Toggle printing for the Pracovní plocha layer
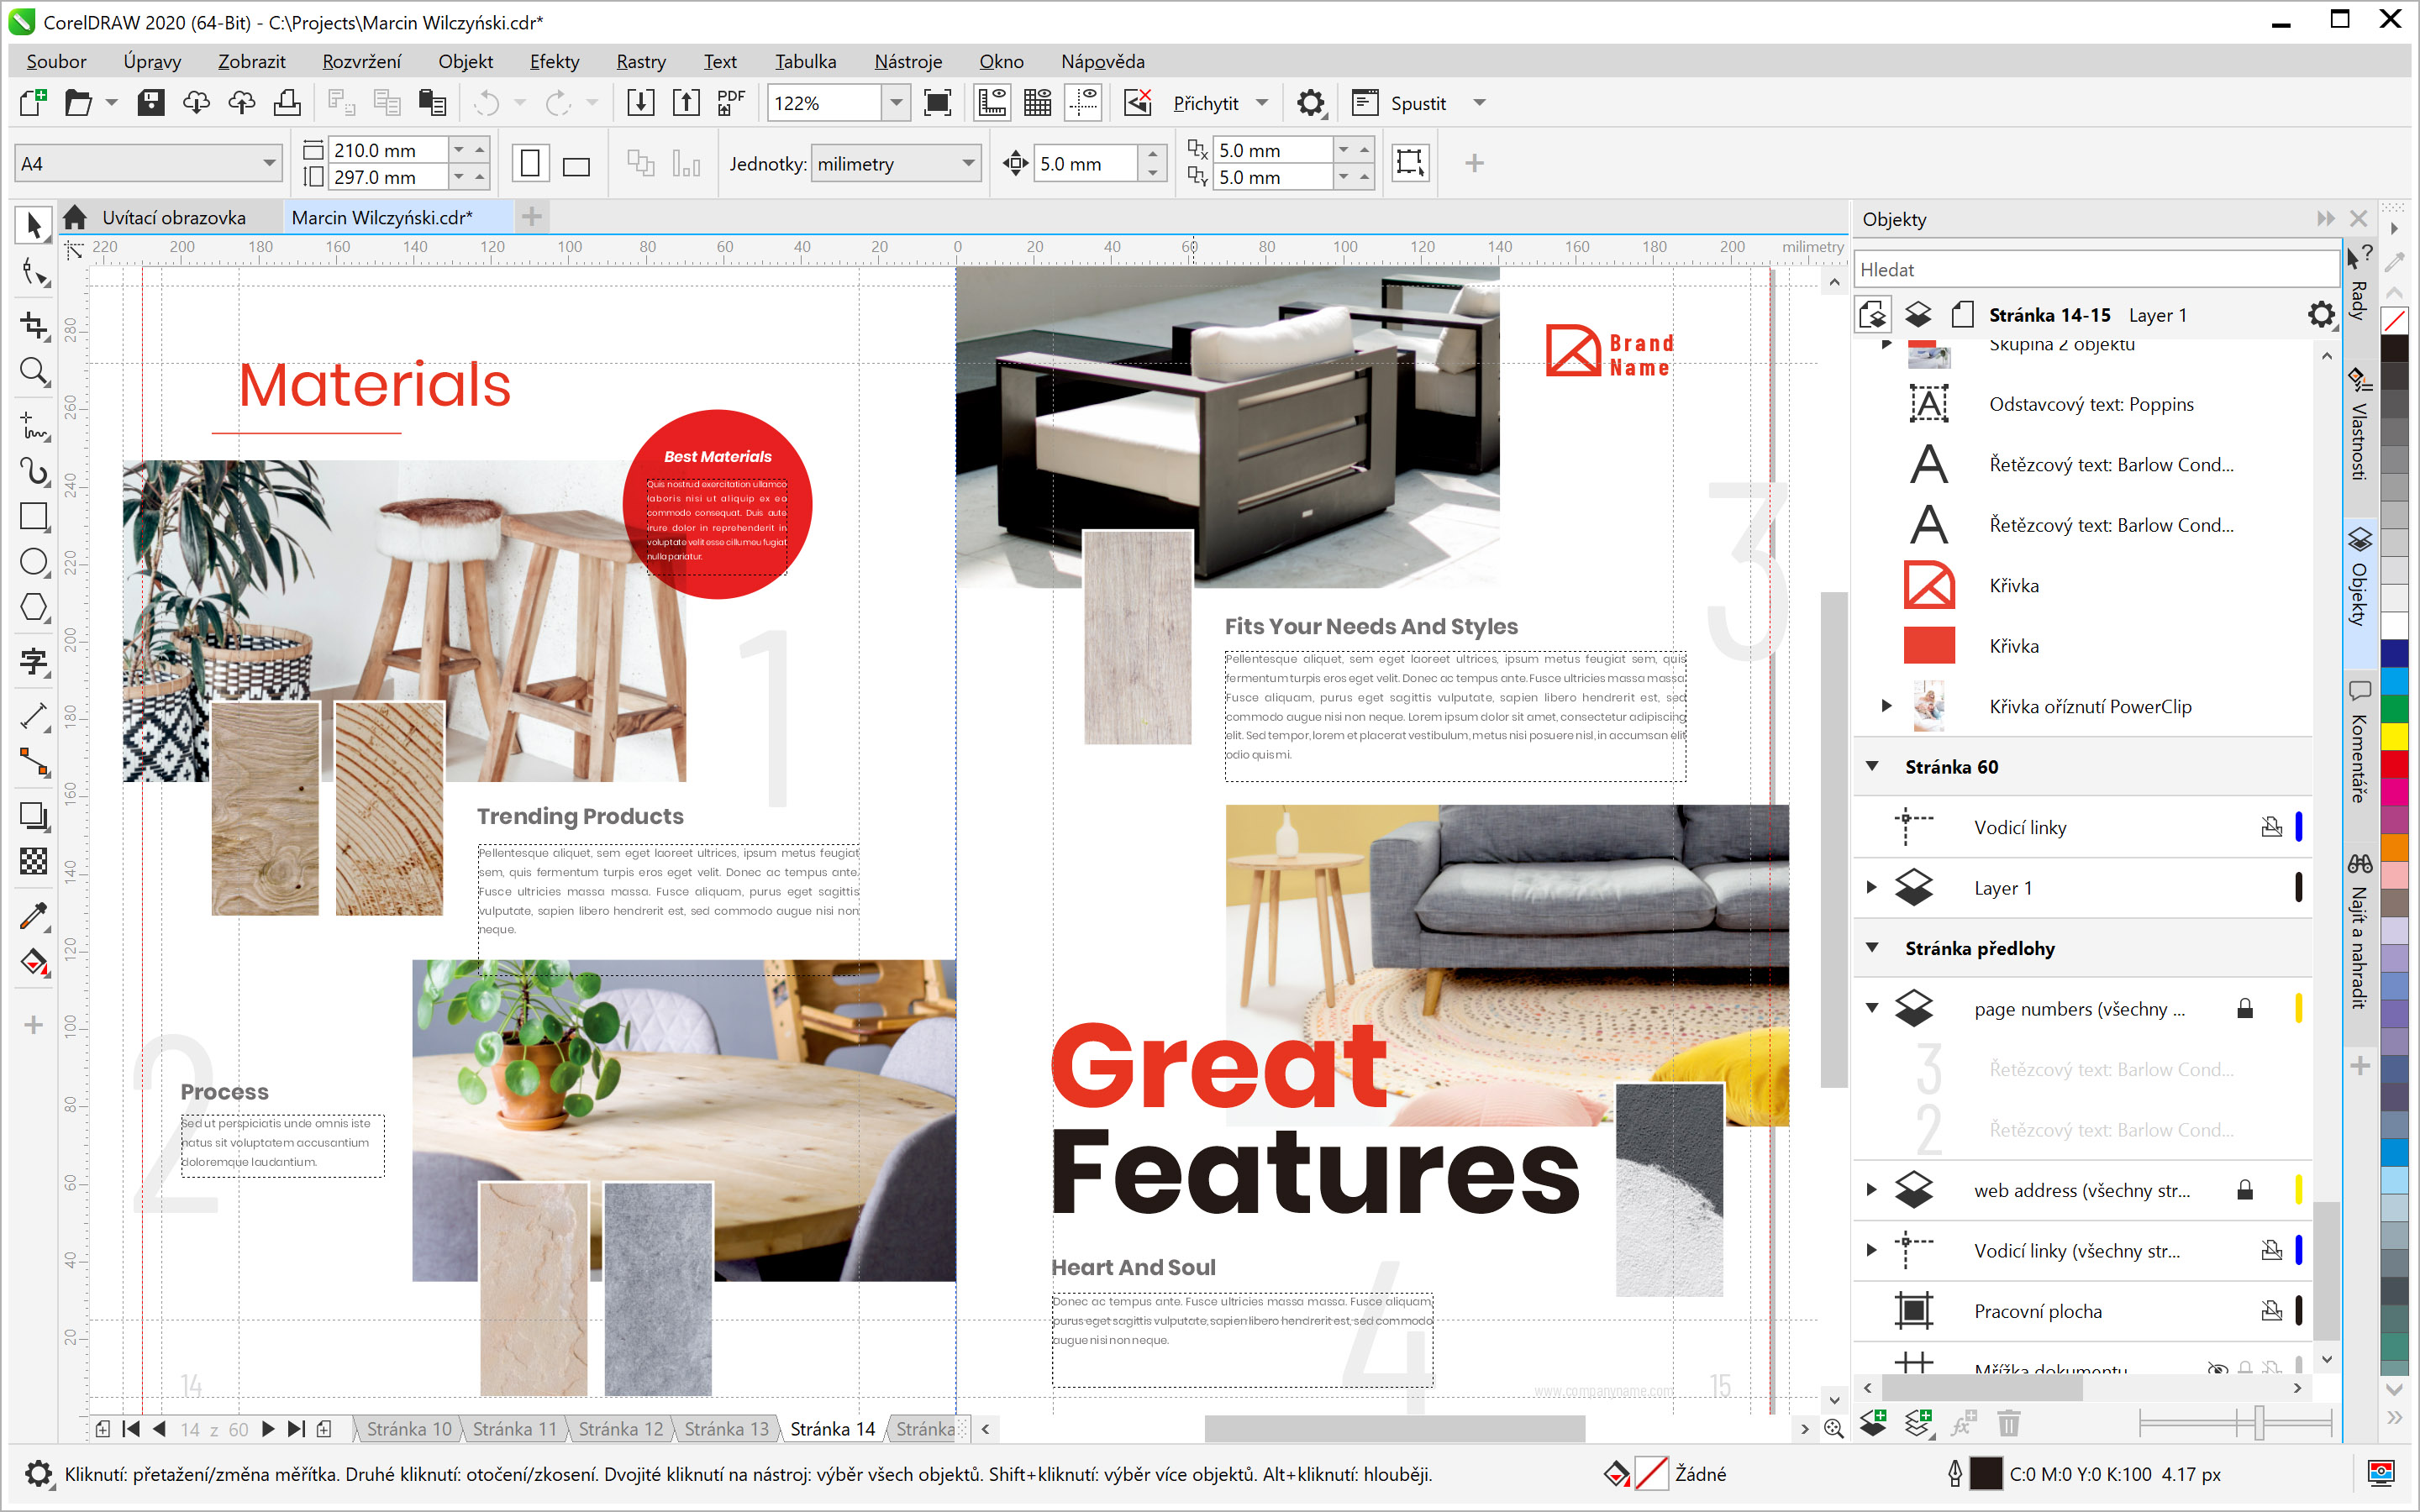 [2271, 1311]
